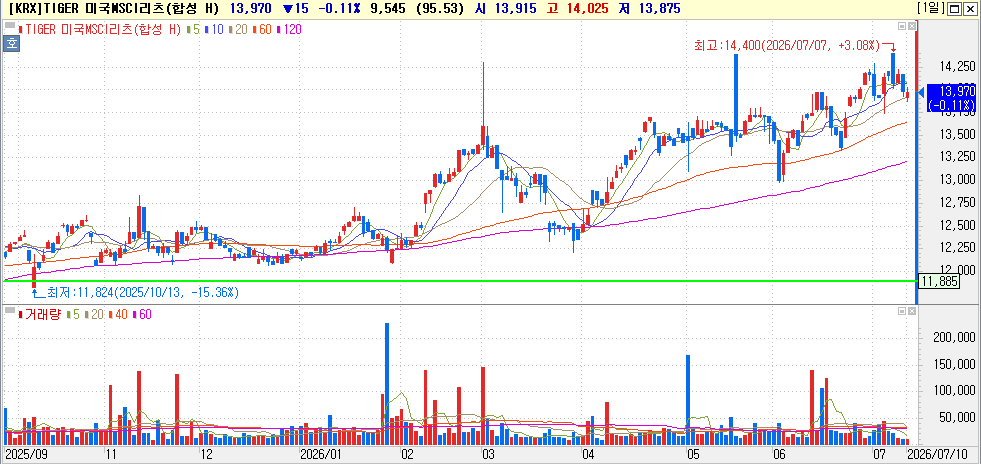Click the 05 month date axis label
This screenshot has width=981, height=464.
[692, 453]
